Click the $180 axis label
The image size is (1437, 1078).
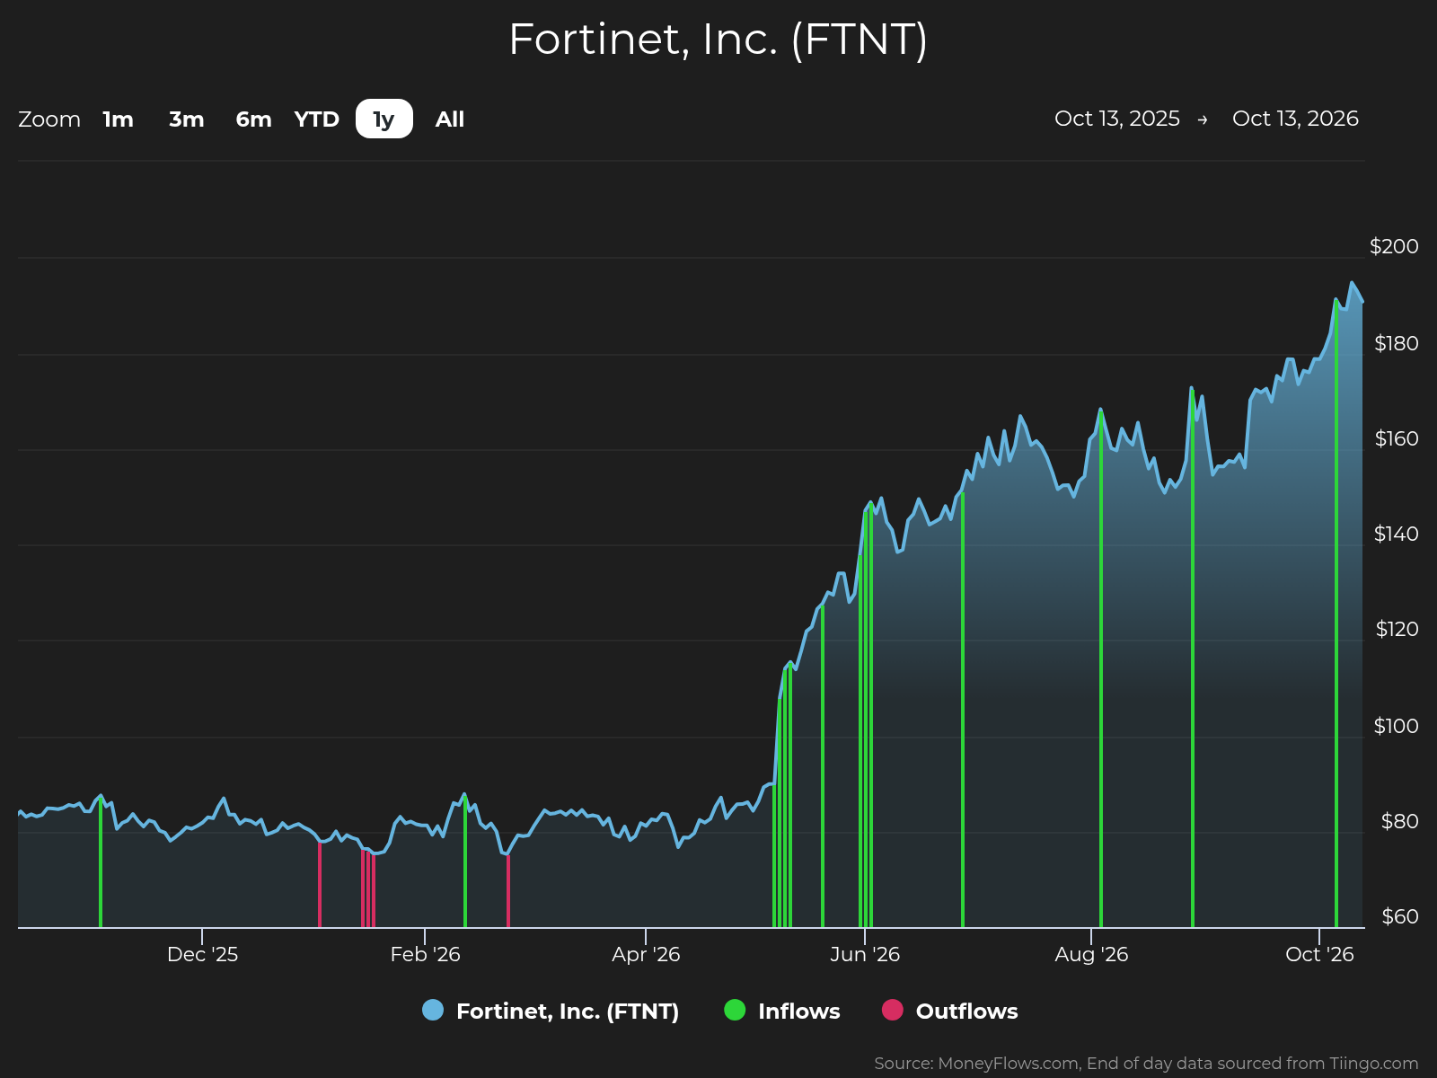coord(1396,343)
